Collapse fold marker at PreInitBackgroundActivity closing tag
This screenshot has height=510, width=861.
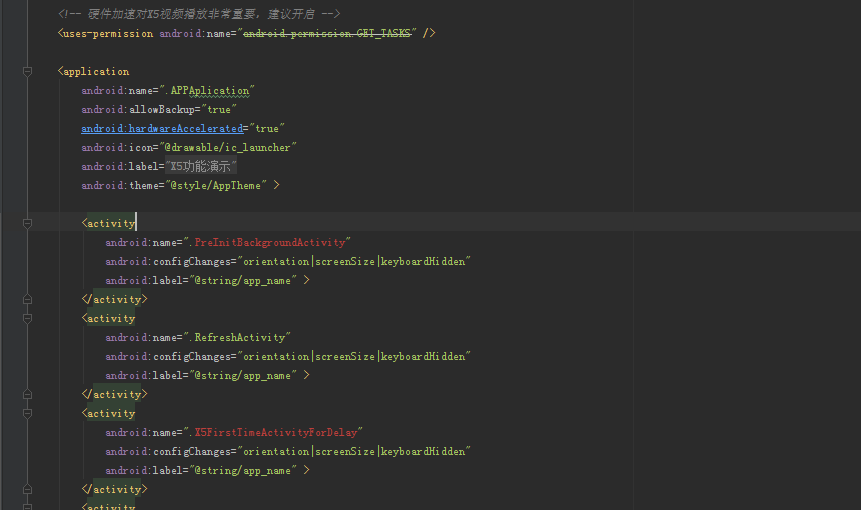27,299
